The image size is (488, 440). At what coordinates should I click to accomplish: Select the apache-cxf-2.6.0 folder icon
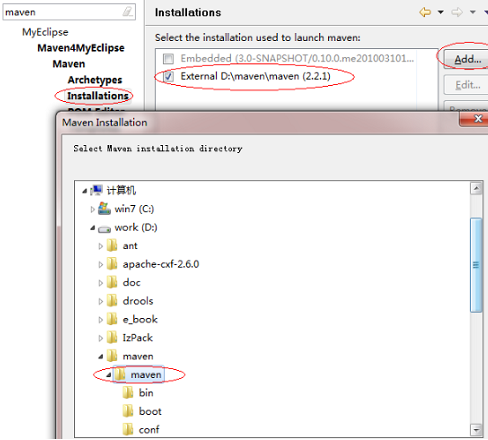(x=112, y=264)
